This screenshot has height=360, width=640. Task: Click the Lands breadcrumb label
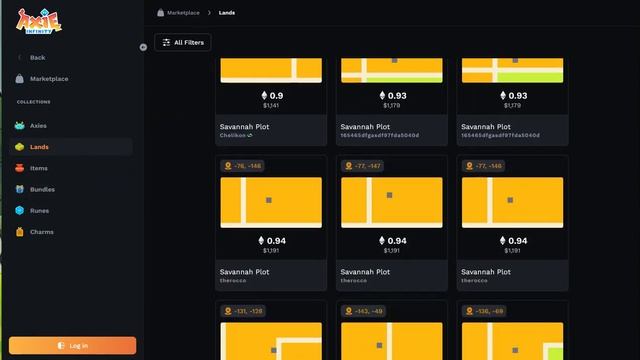coord(227,13)
